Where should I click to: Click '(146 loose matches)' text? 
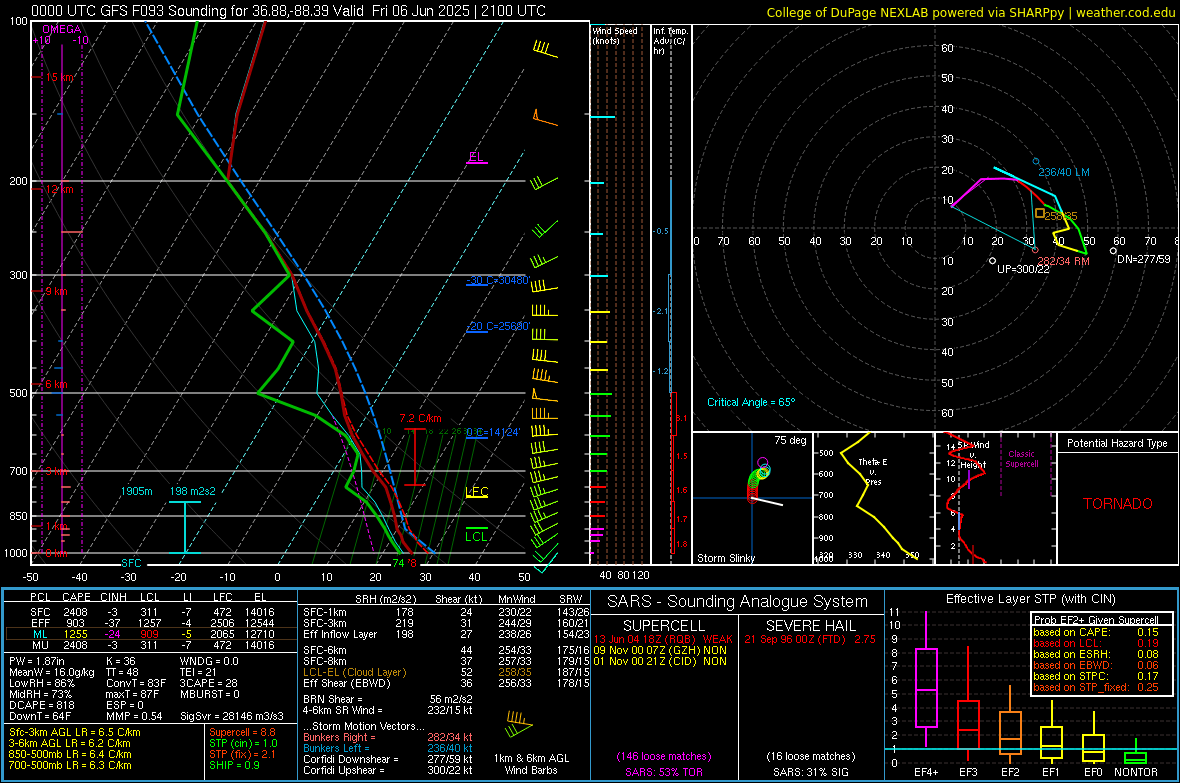pyautogui.click(x=663, y=756)
